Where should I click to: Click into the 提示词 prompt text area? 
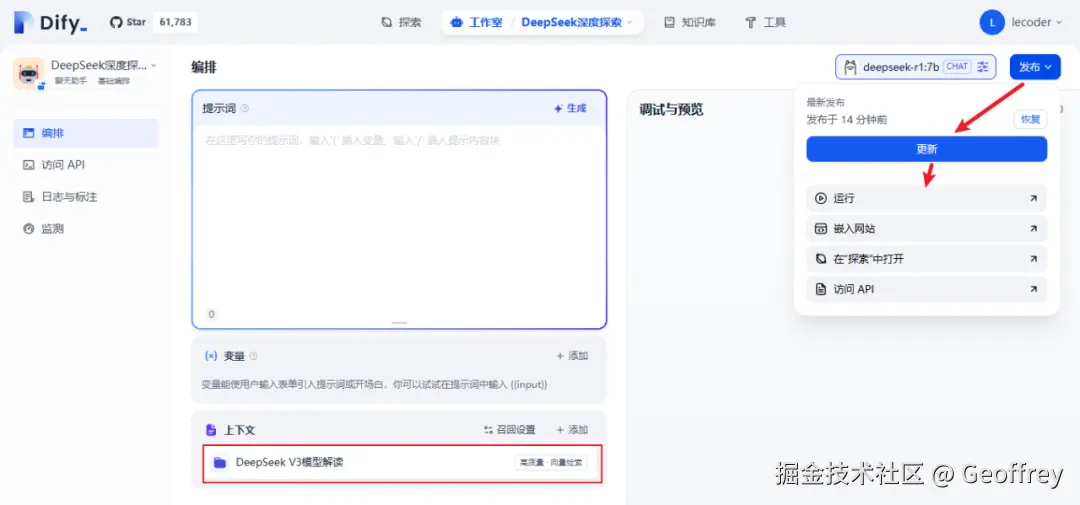coord(399,217)
